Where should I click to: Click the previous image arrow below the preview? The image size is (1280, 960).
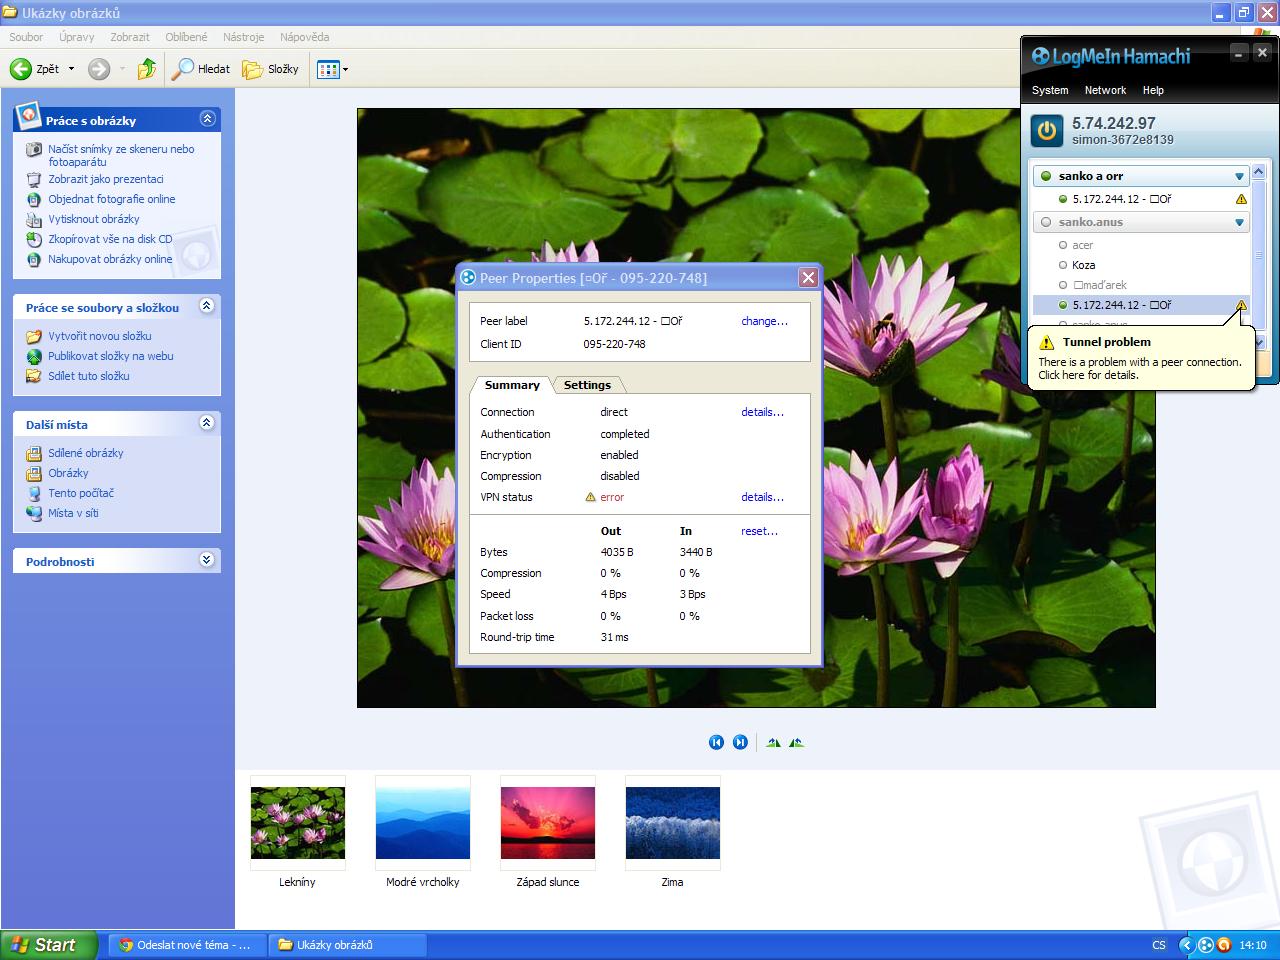tap(716, 742)
